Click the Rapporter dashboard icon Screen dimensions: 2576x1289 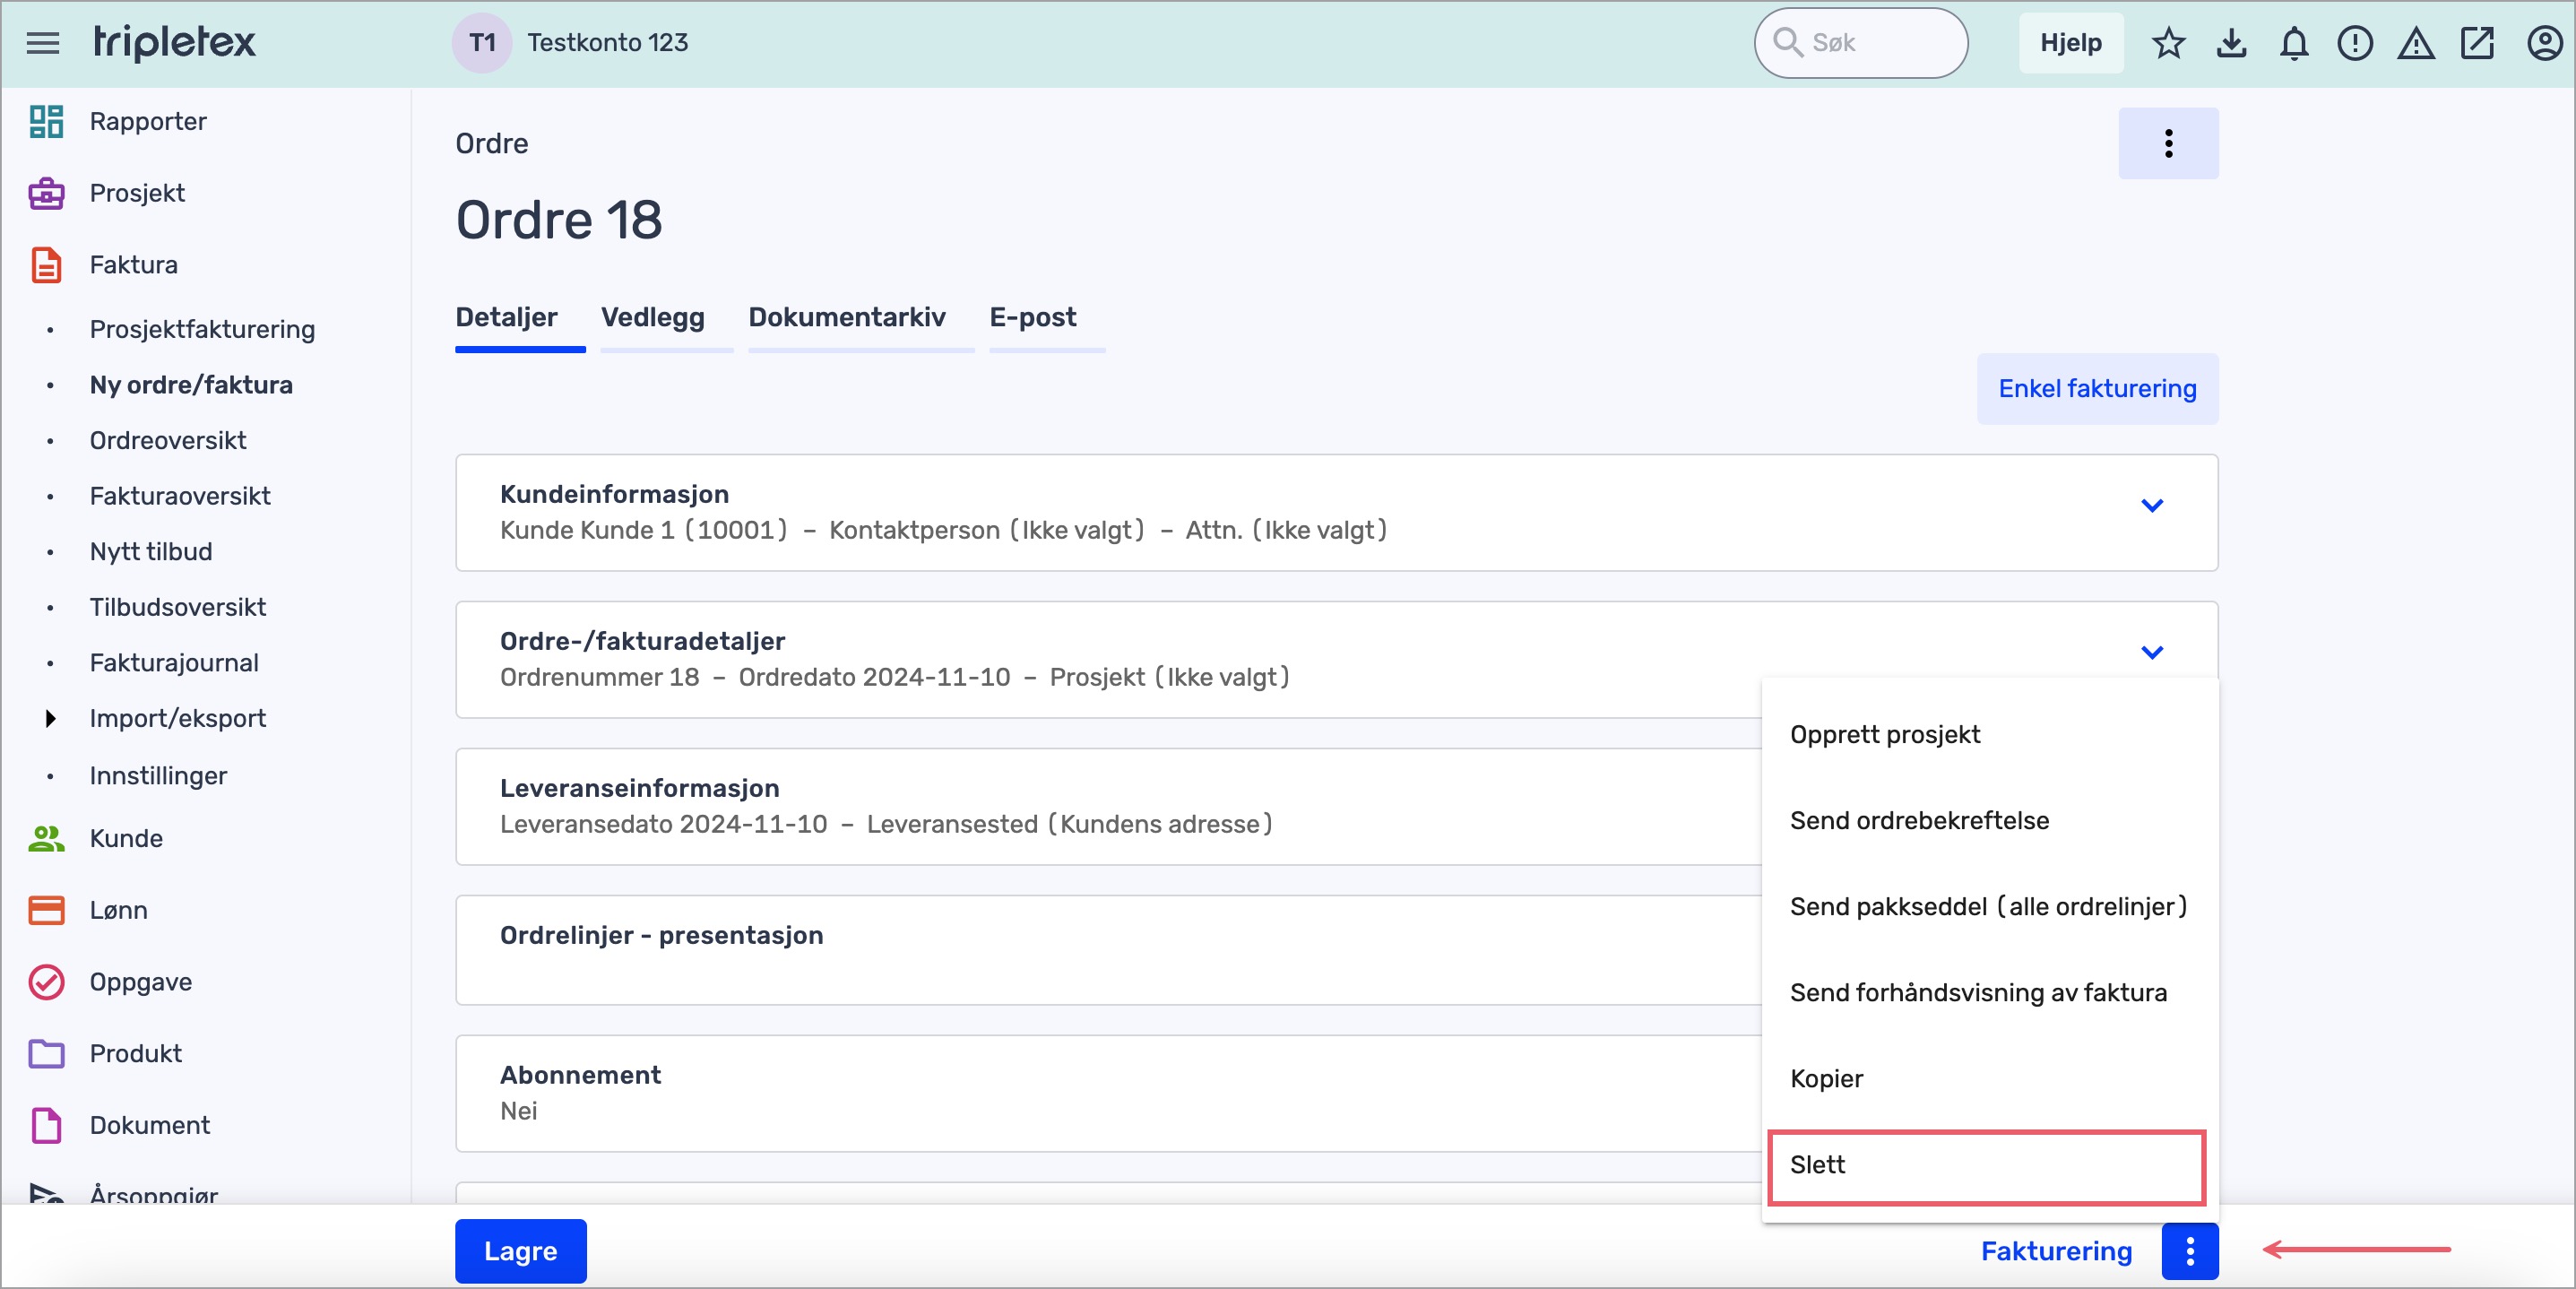(46, 121)
